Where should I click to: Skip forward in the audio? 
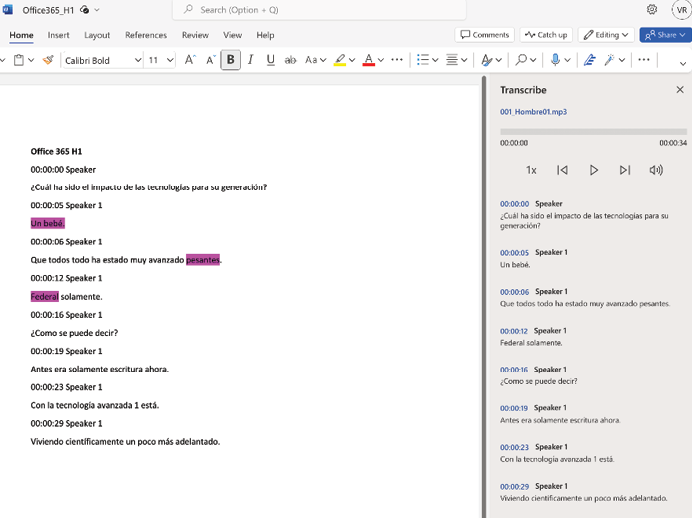tap(625, 170)
